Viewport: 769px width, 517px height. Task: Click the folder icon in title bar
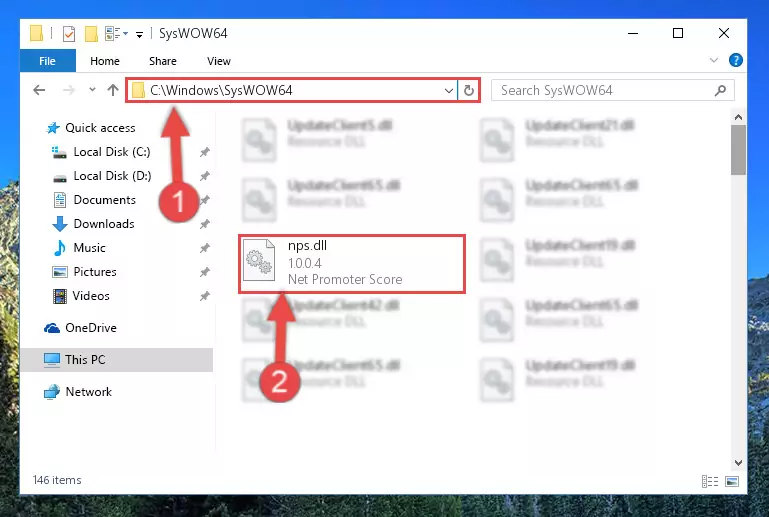[36, 33]
